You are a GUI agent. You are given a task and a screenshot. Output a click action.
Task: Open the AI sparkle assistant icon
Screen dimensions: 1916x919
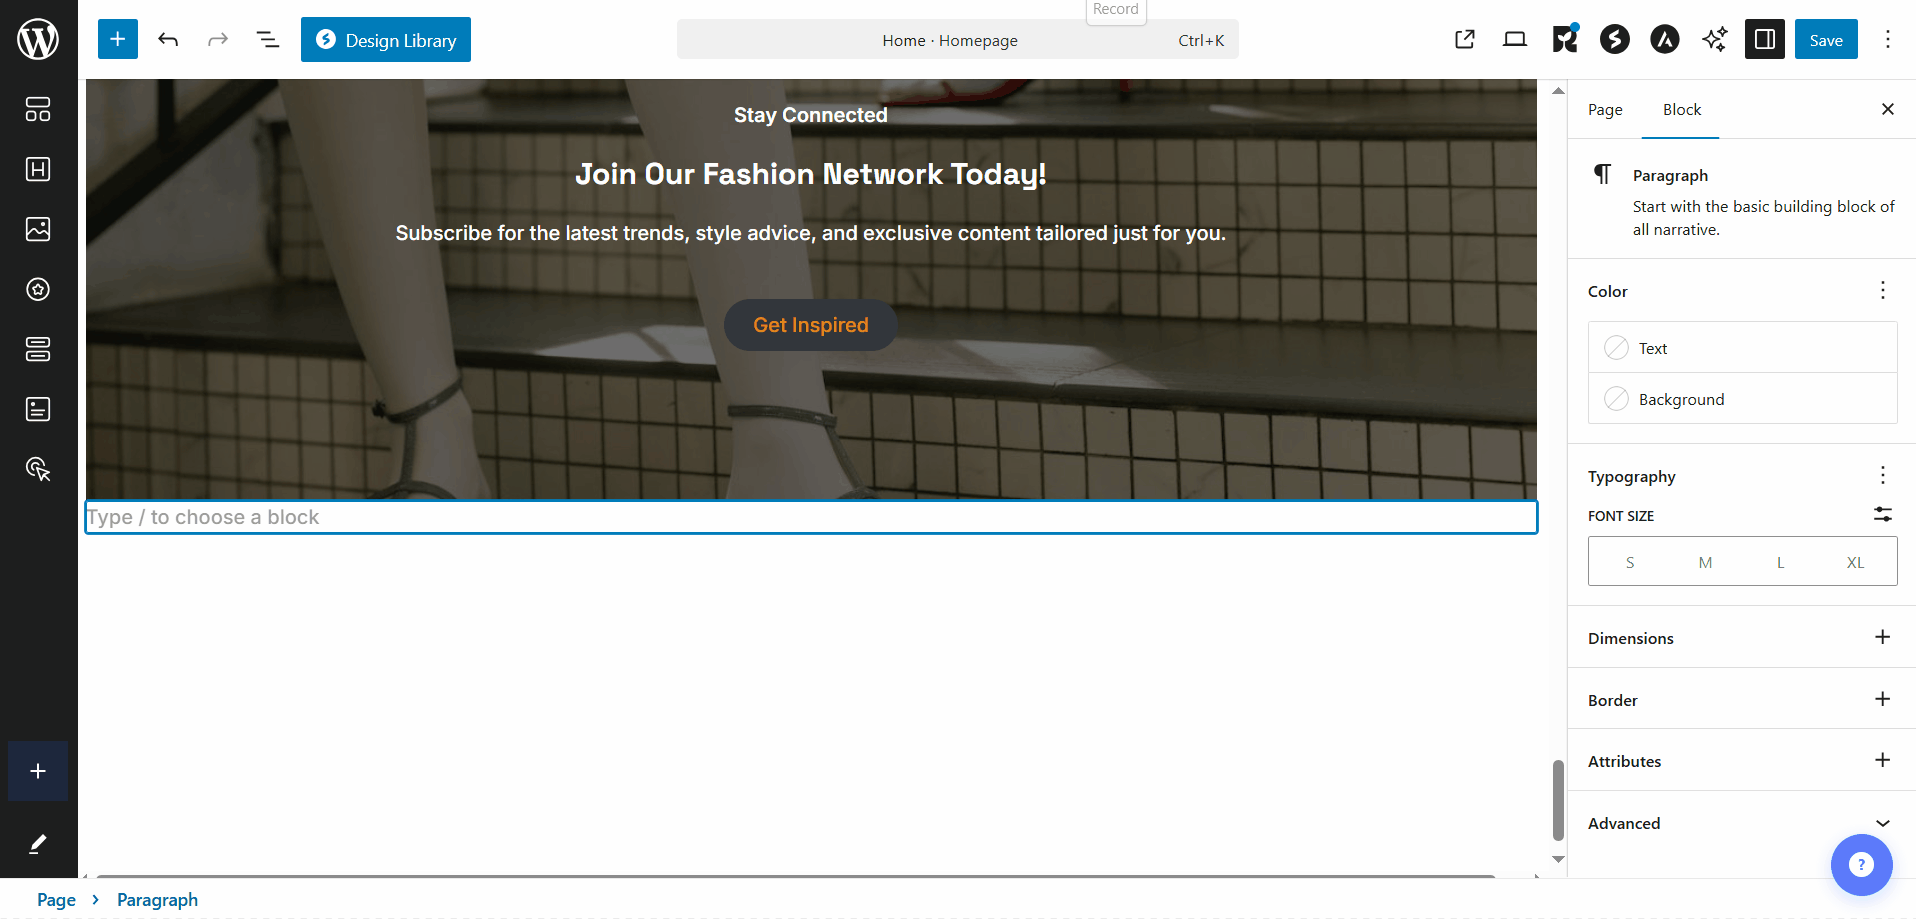tap(1715, 39)
